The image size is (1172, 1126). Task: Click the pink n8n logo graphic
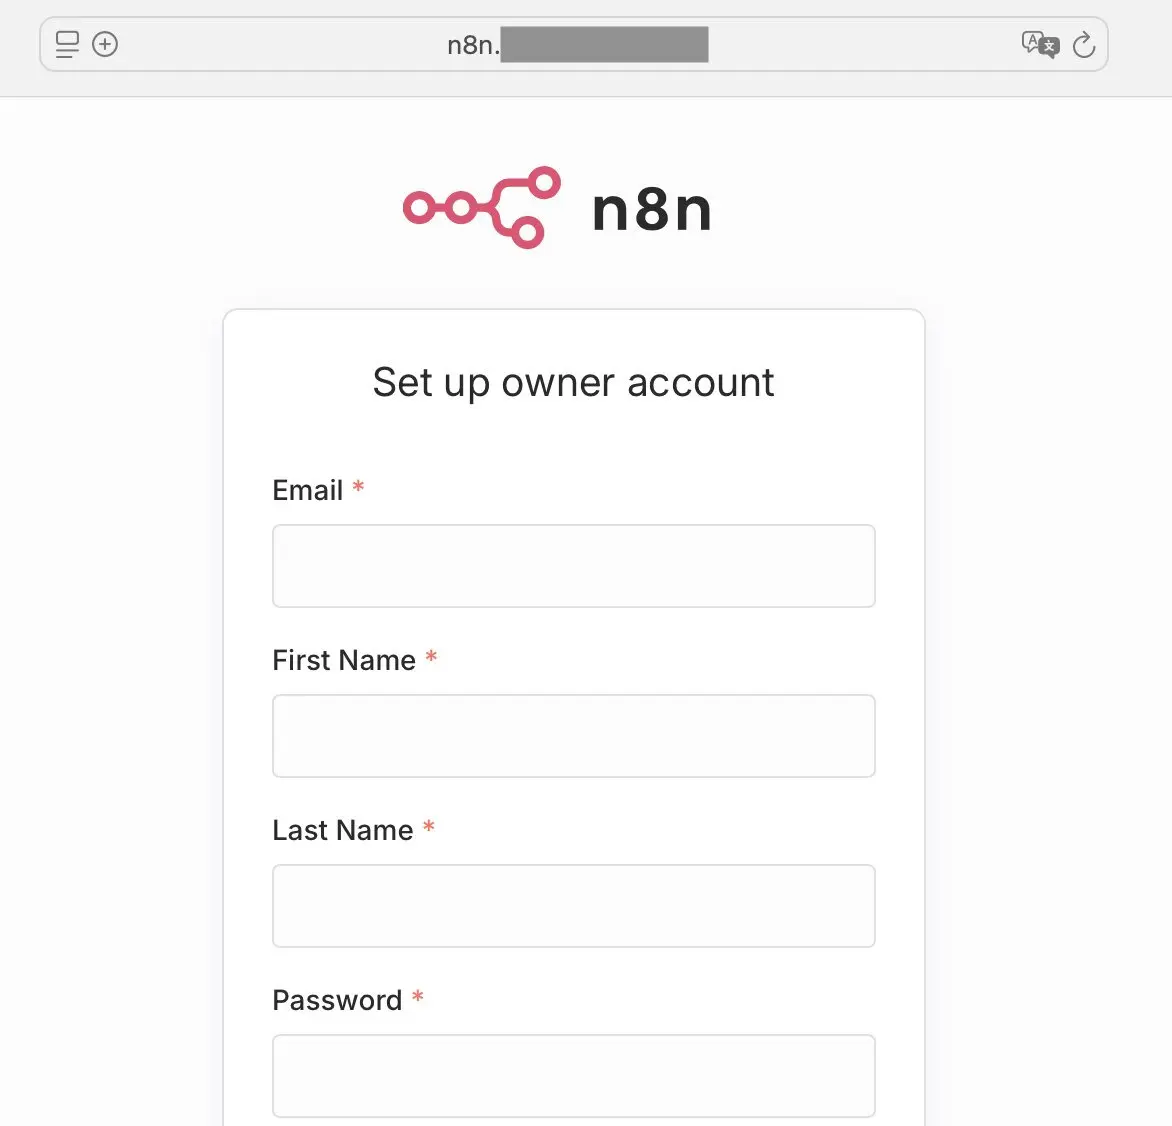[480, 207]
